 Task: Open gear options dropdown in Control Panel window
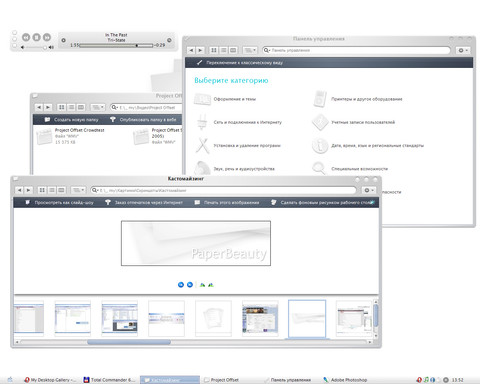[x=463, y=50]
